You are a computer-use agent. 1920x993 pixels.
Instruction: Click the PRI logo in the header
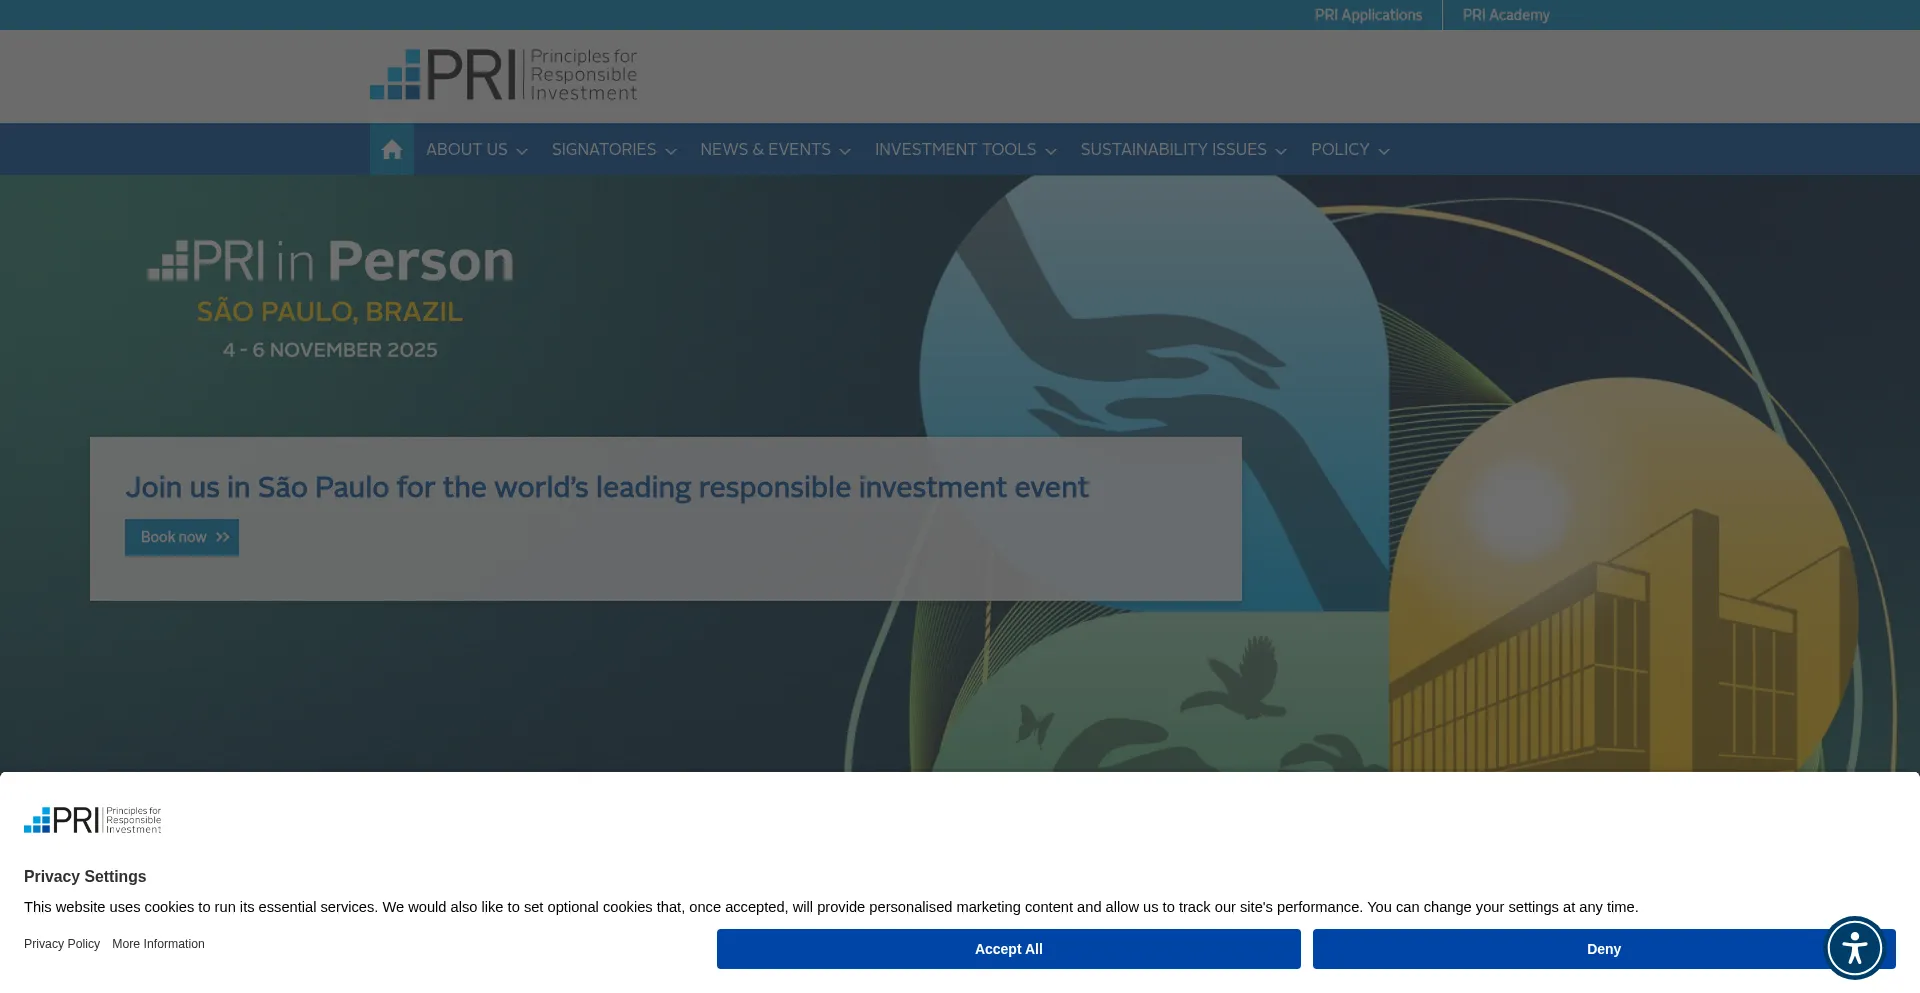(x=503, y=75)
